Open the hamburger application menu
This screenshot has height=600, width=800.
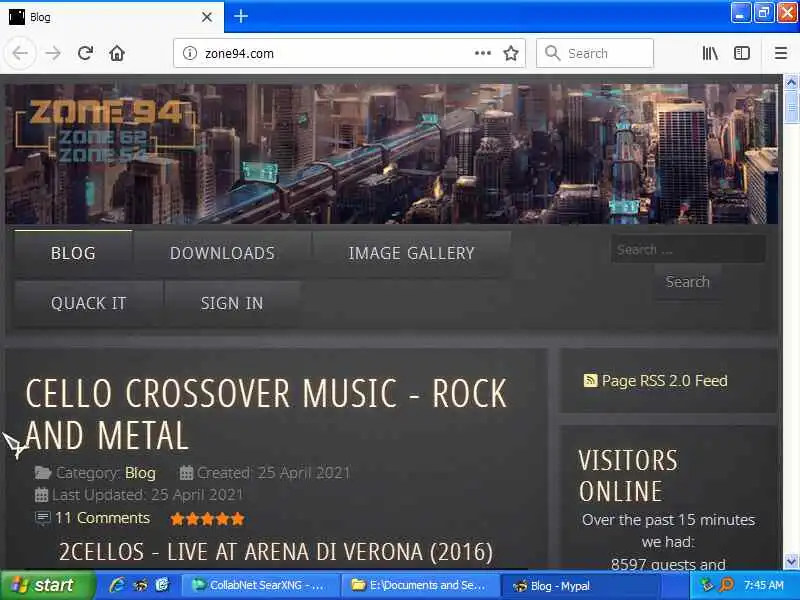[781, 53]
